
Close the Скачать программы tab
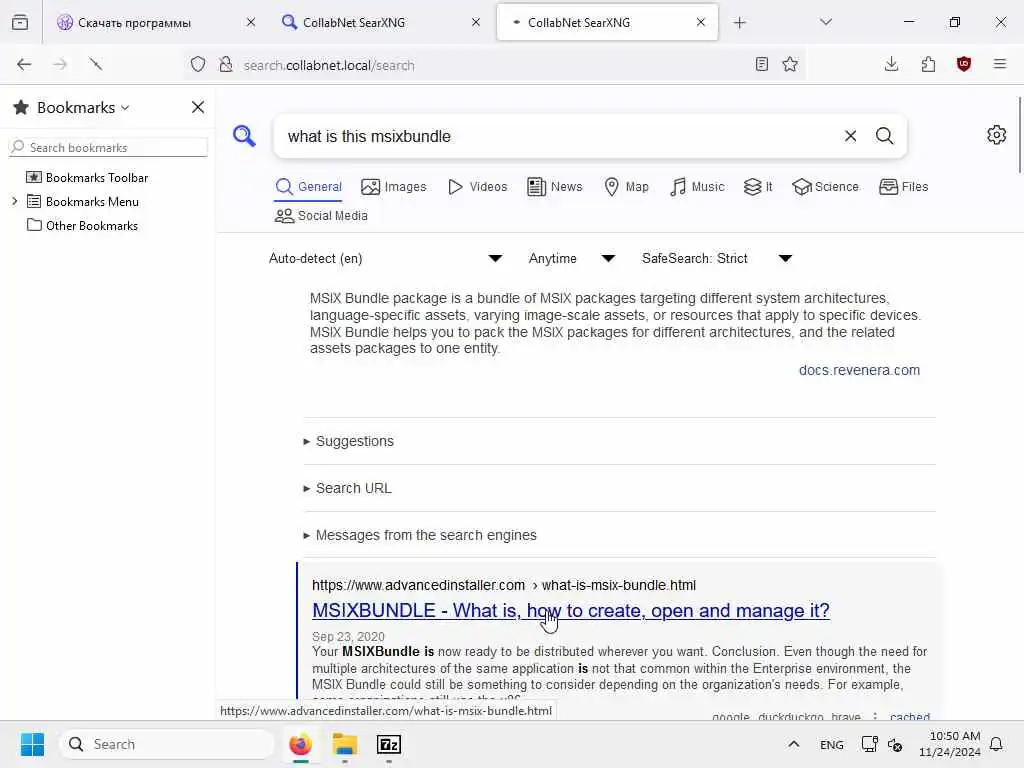[251, 22]
